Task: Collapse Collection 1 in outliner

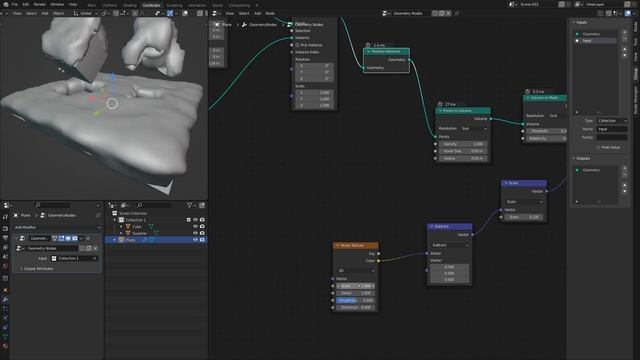Action: pyautogui.click(x=115, y=220)
